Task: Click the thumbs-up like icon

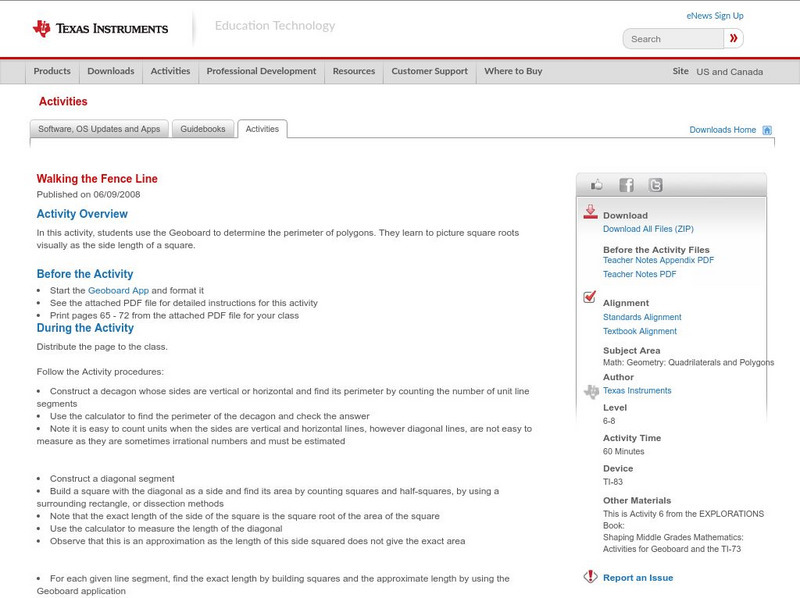Action: coord(597,184)
